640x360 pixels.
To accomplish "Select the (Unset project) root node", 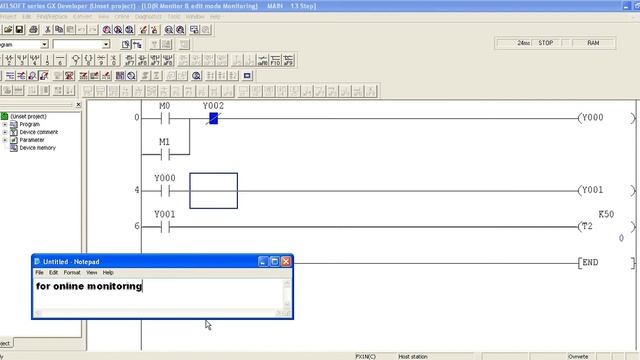I will [28, 116].
